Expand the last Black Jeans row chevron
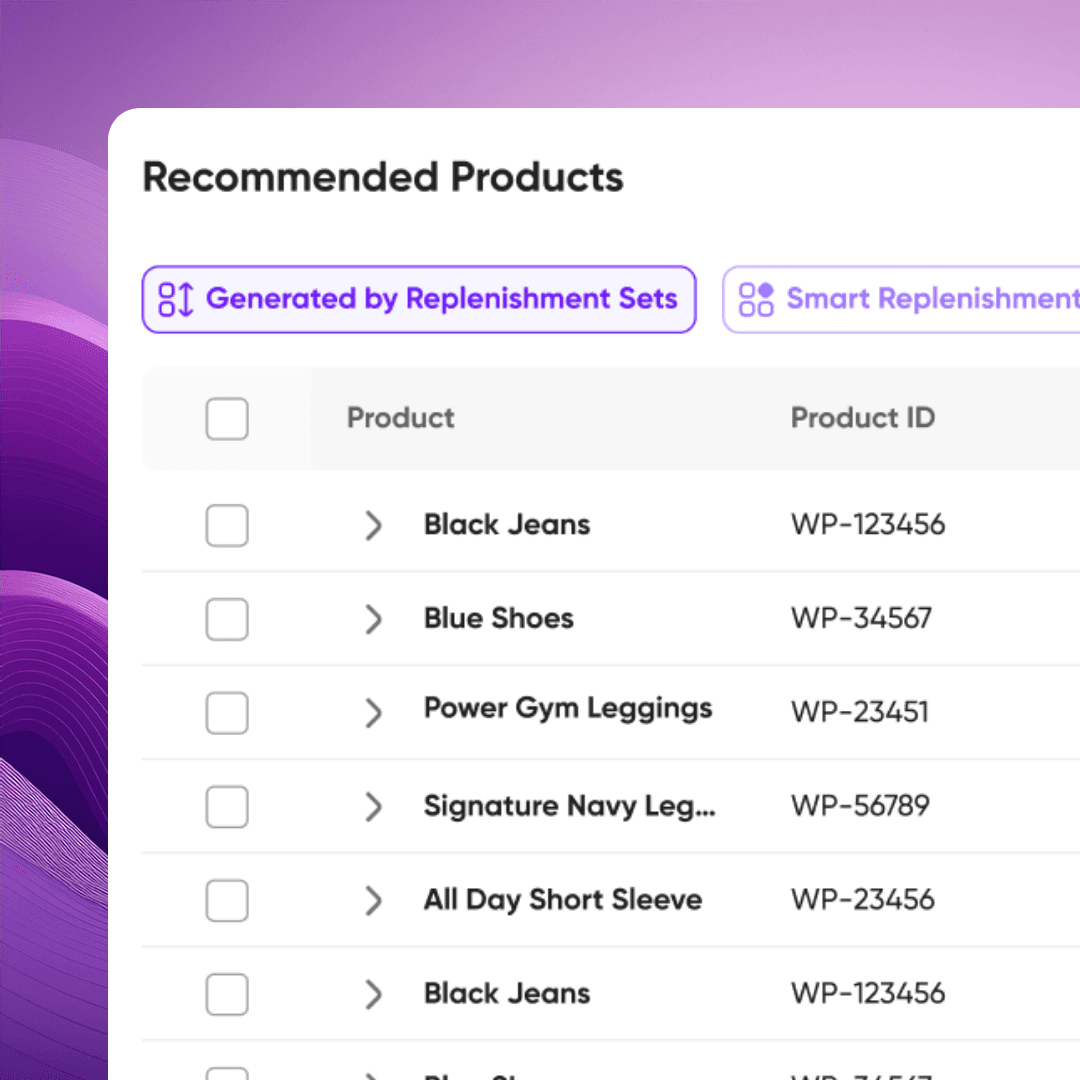1080x1080 pixels. click(373, 994)
